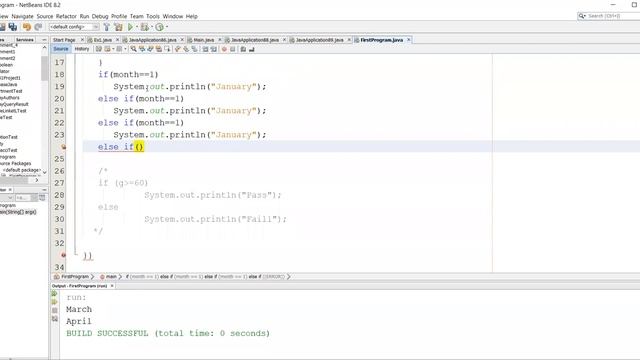Click the Shift Line Right icon
This screenshot has width=640, height=360.
[x=213, y=49]
